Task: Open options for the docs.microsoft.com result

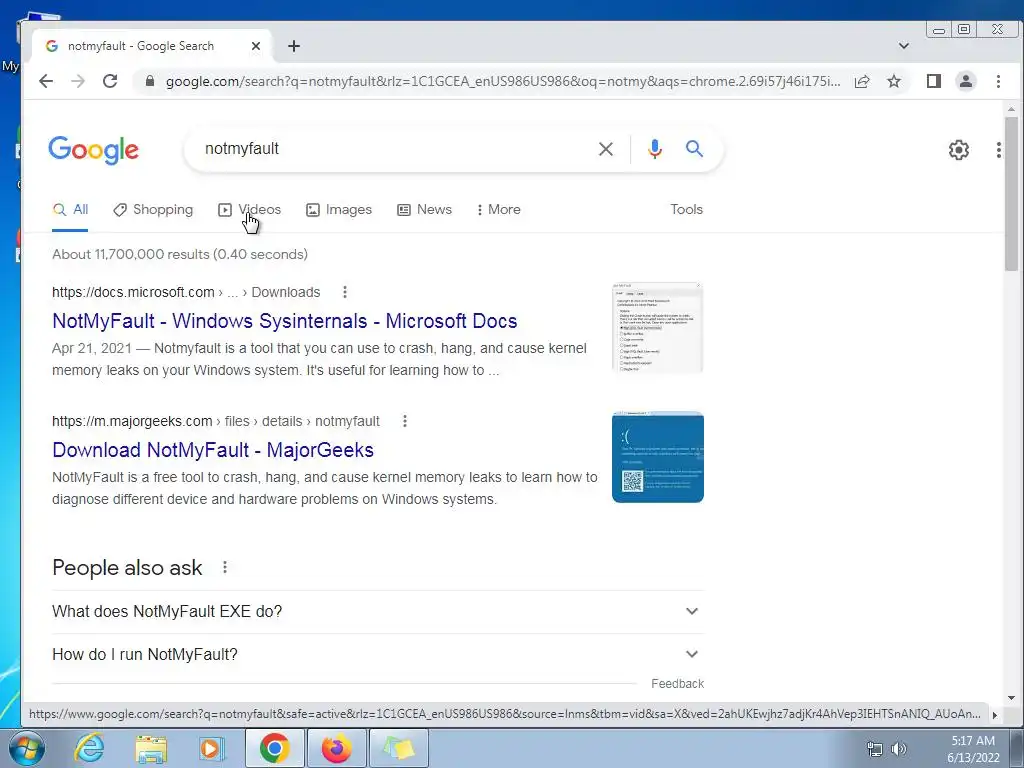Action: click(x=345, y=292)
